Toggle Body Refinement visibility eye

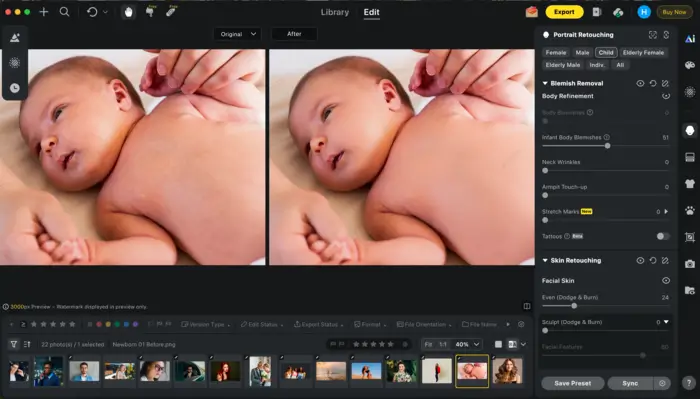tap(666, 96)
